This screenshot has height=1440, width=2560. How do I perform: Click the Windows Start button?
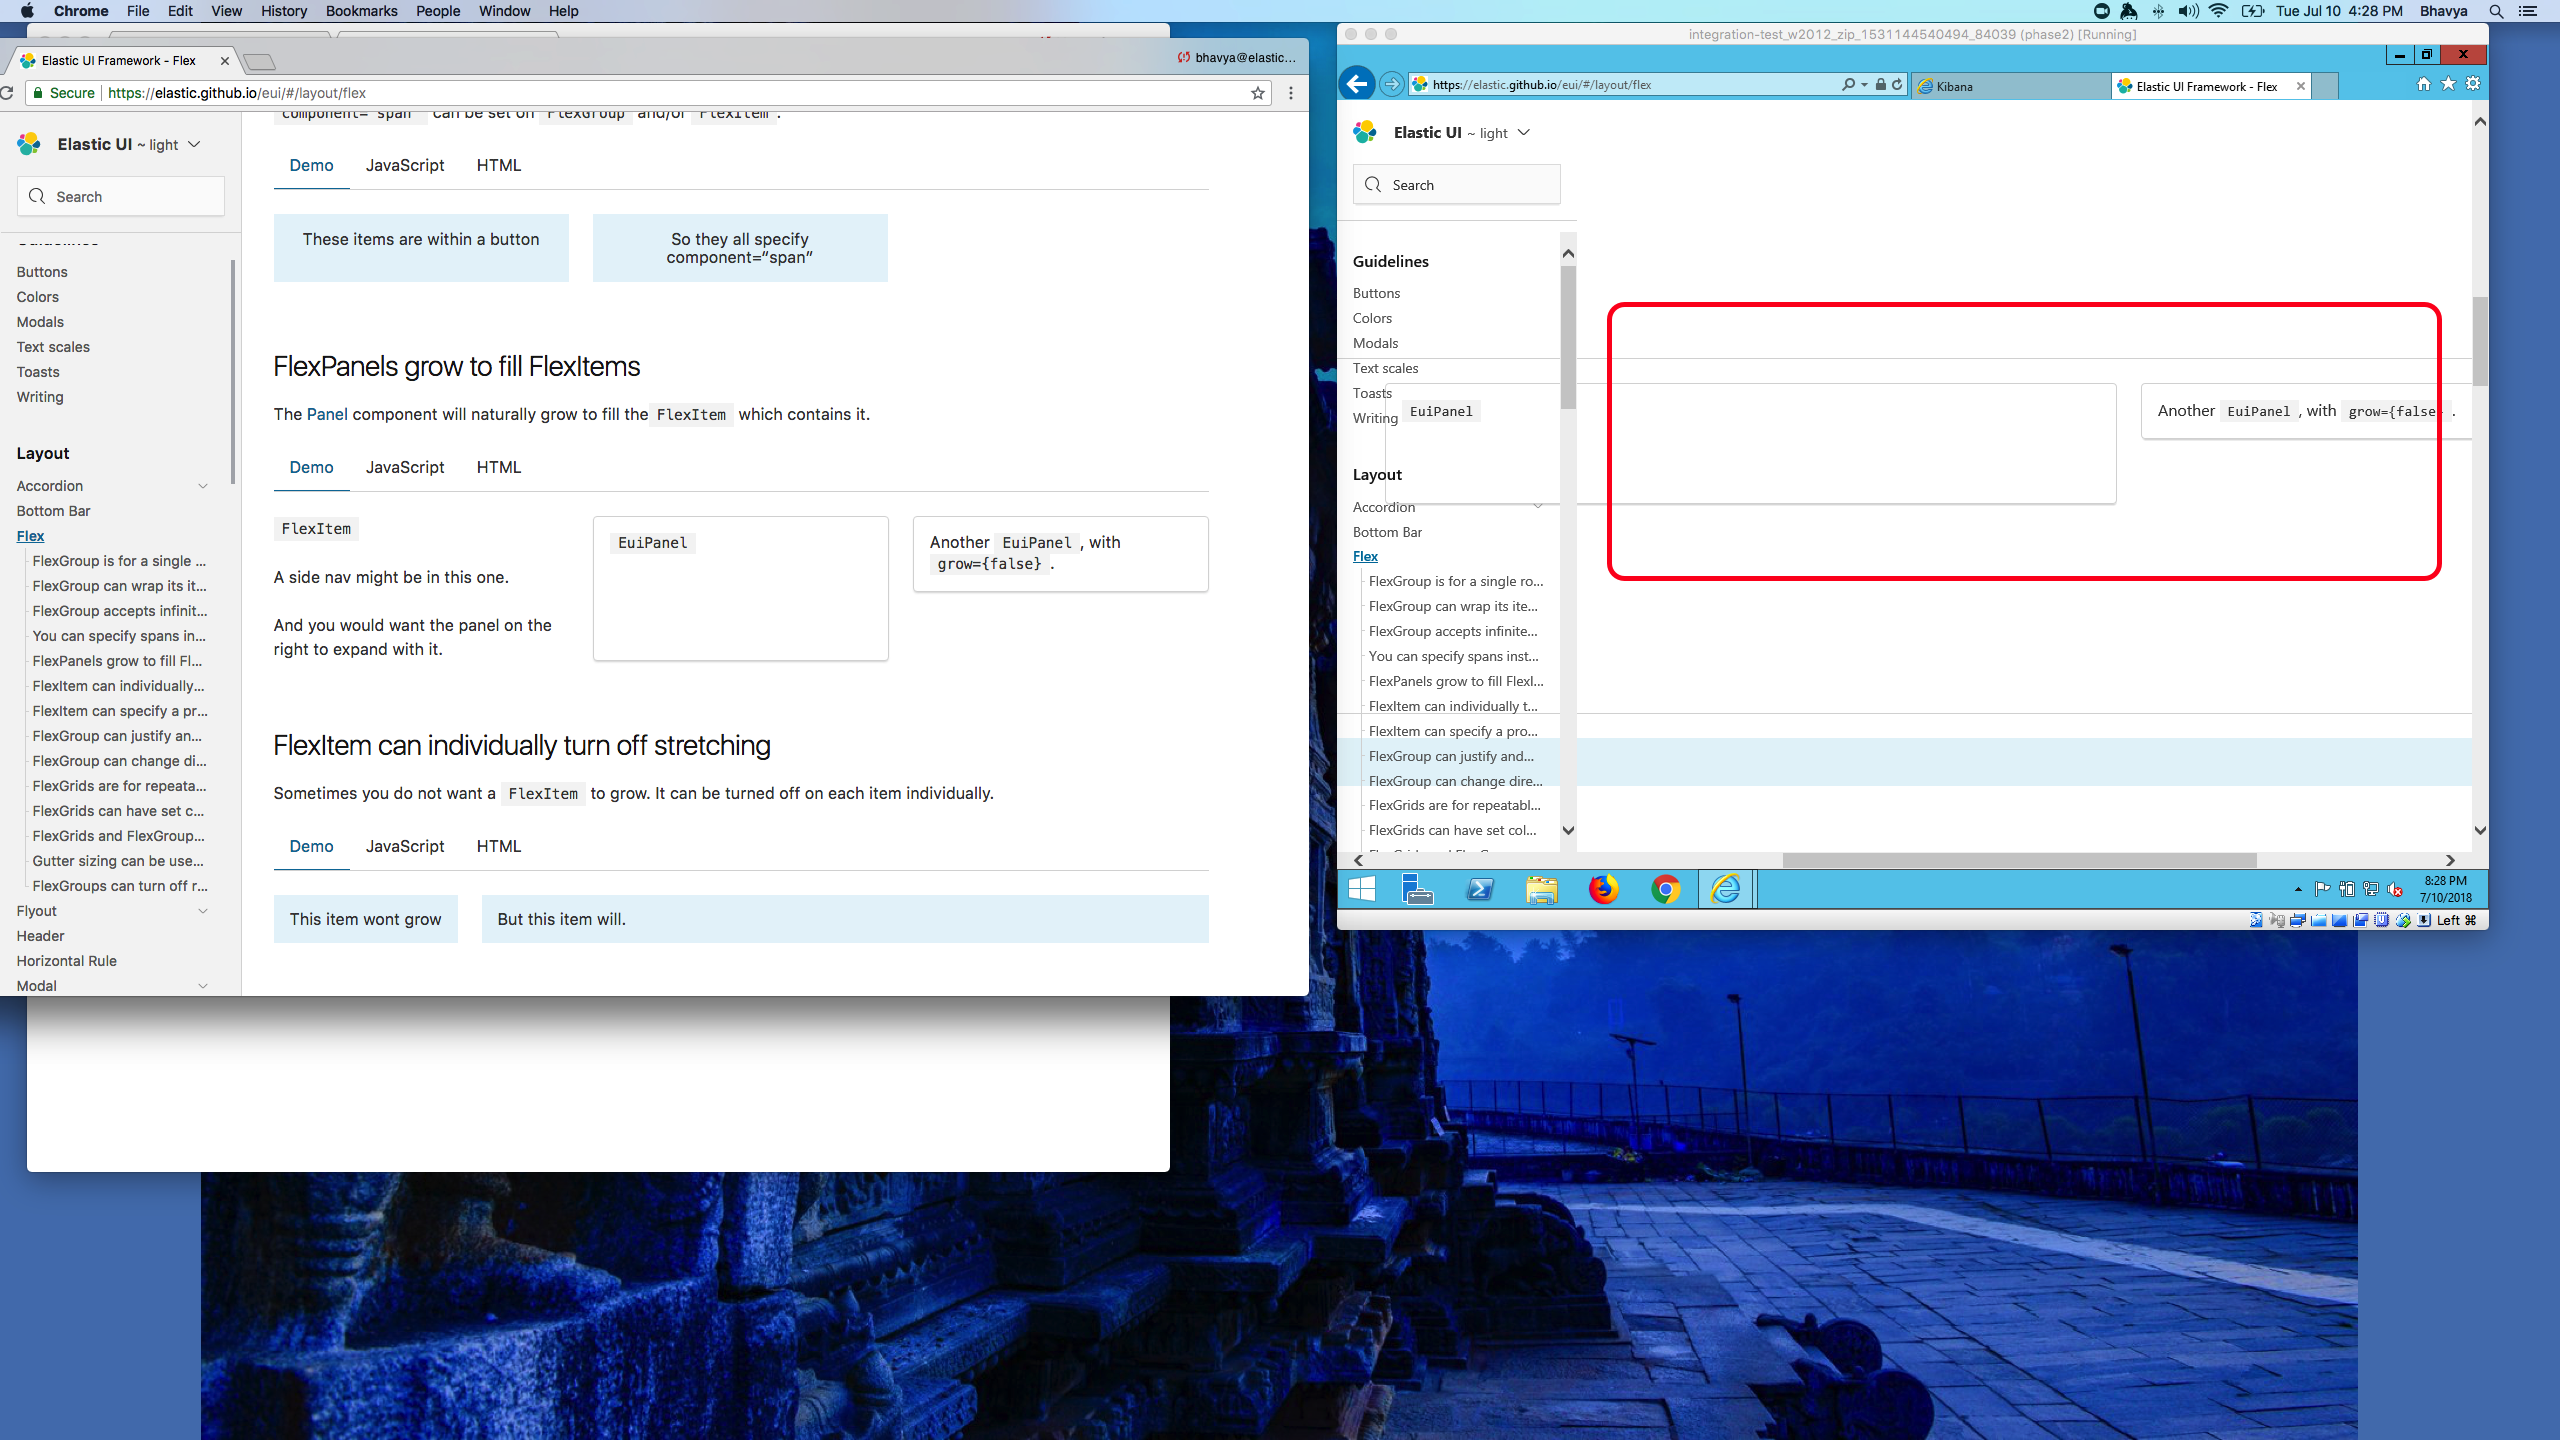[1361, 889]
